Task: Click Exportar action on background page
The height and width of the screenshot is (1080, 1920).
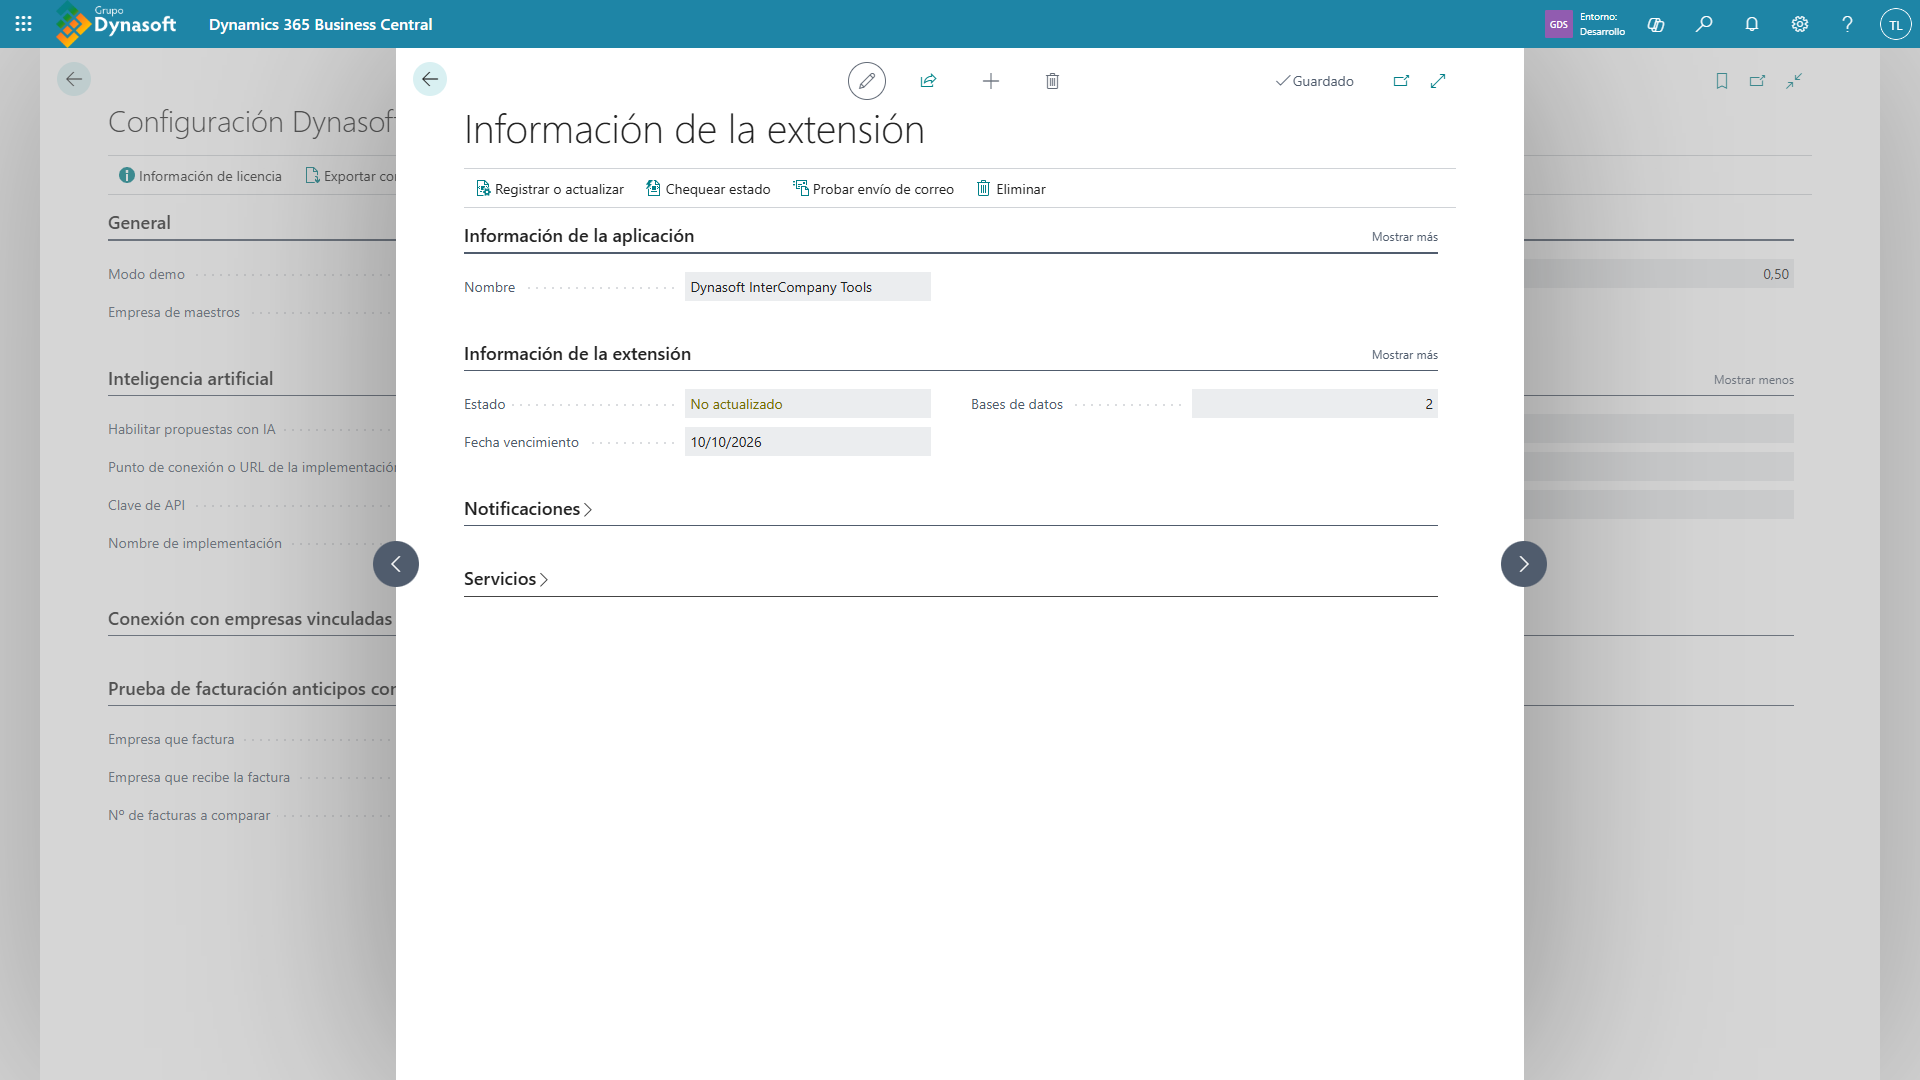Action: (350, 176)
